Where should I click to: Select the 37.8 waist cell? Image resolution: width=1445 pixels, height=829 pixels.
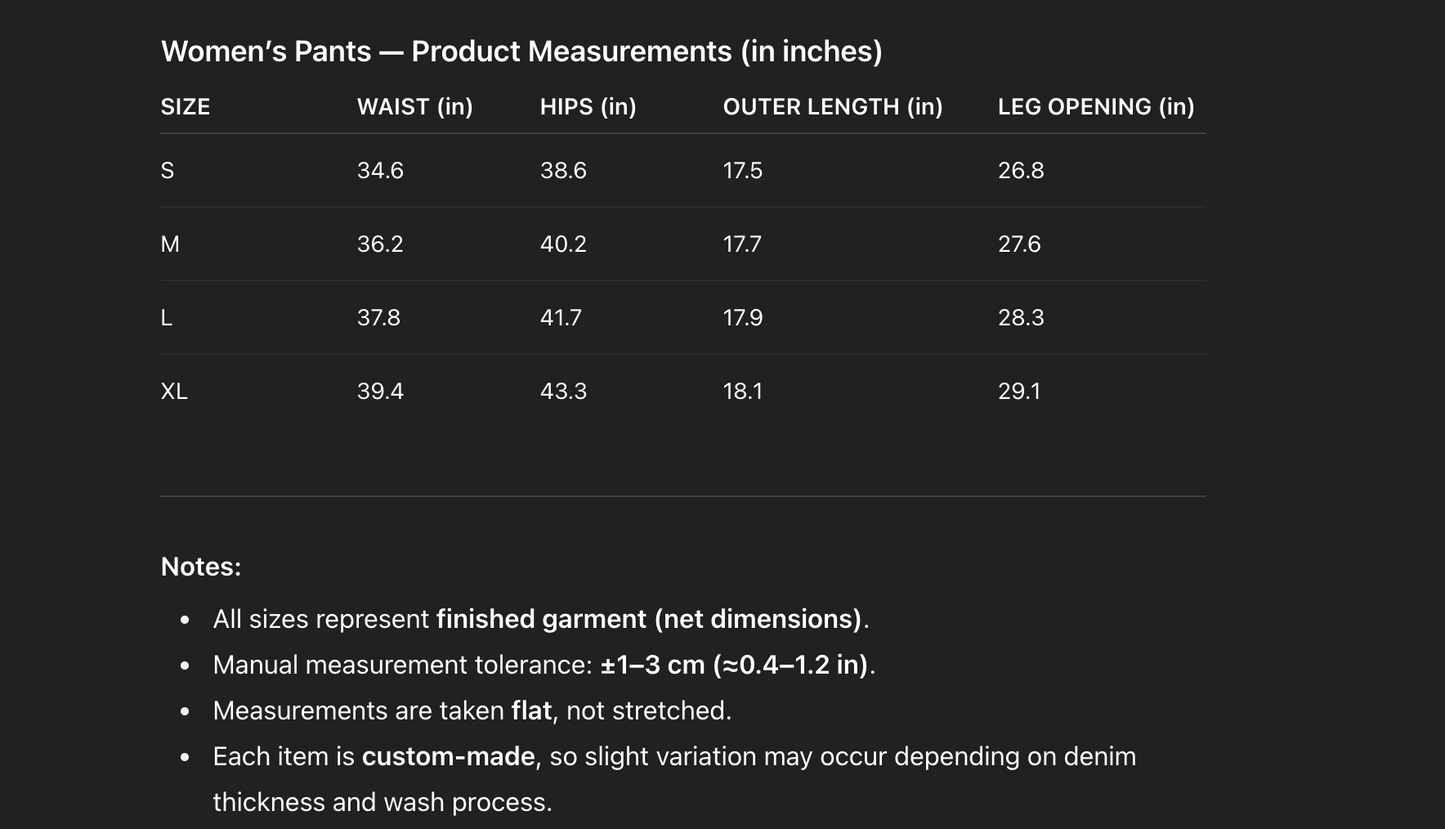tap(378, 318)
